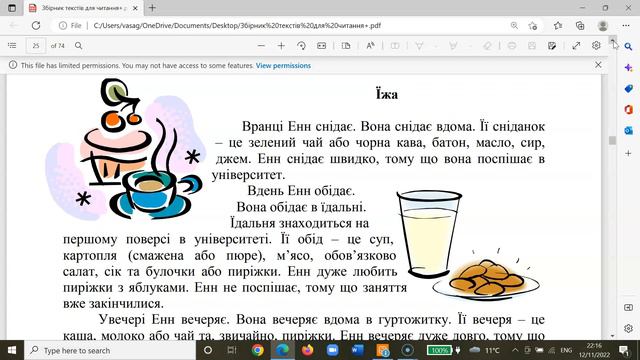Open browser zoom indicator in address bar
This screenshot has height=360, width=640.
[x=514, y=25]
